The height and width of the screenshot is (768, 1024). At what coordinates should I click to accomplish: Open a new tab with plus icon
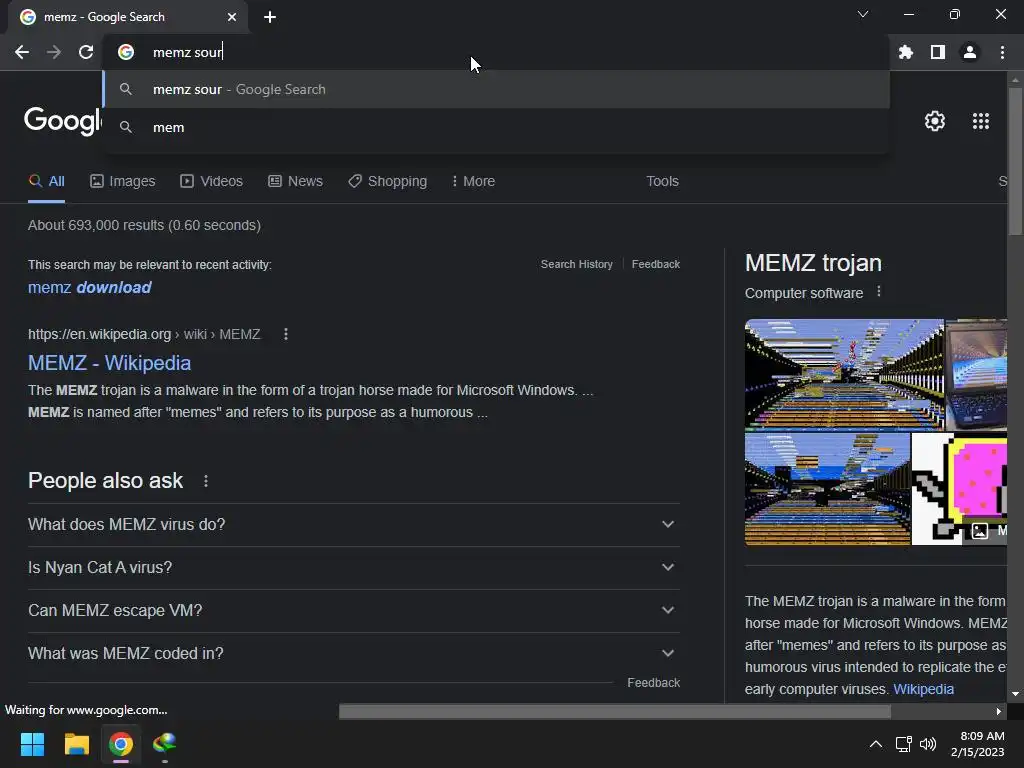270,17
